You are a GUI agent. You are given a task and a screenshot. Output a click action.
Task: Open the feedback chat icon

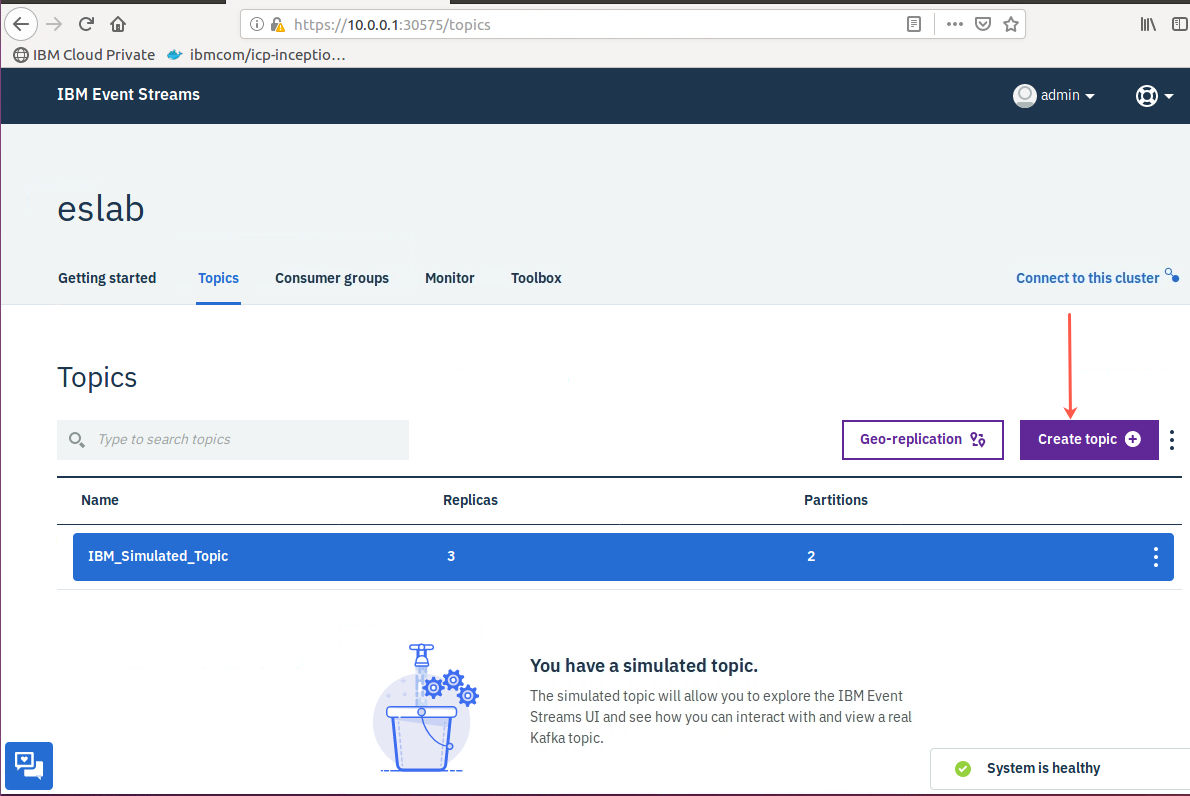29,766
